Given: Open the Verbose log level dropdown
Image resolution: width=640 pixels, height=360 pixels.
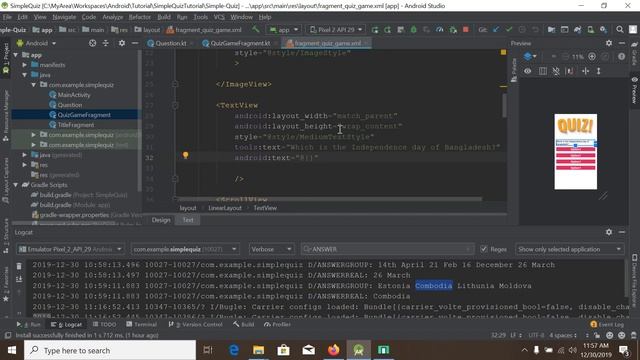Looking at the screenshot, I should (x=271, y=249).
